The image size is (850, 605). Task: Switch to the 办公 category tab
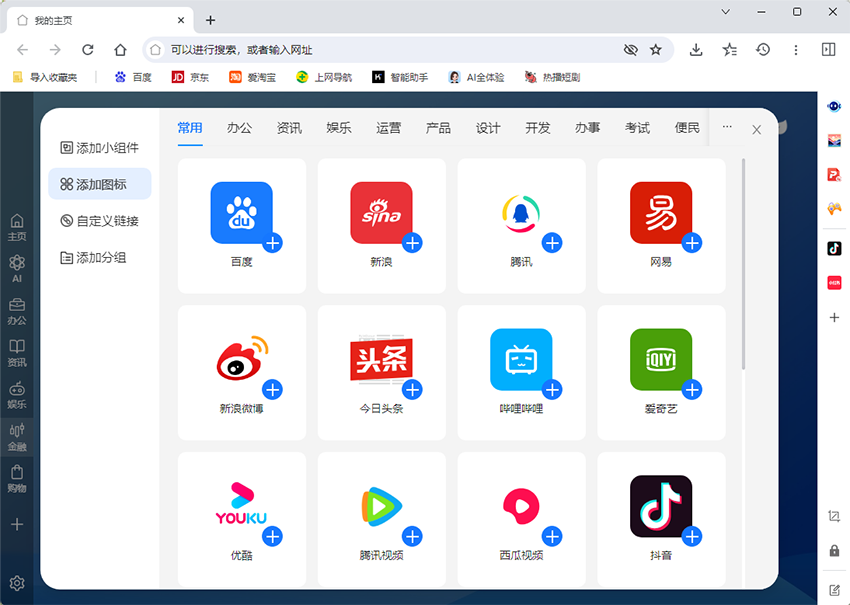(240, 128)
